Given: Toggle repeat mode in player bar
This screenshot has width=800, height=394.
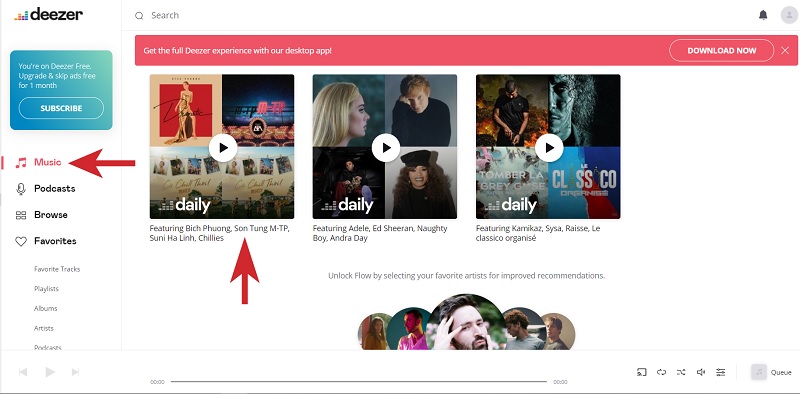Looking at the screenshot, I should pos(661,372).
